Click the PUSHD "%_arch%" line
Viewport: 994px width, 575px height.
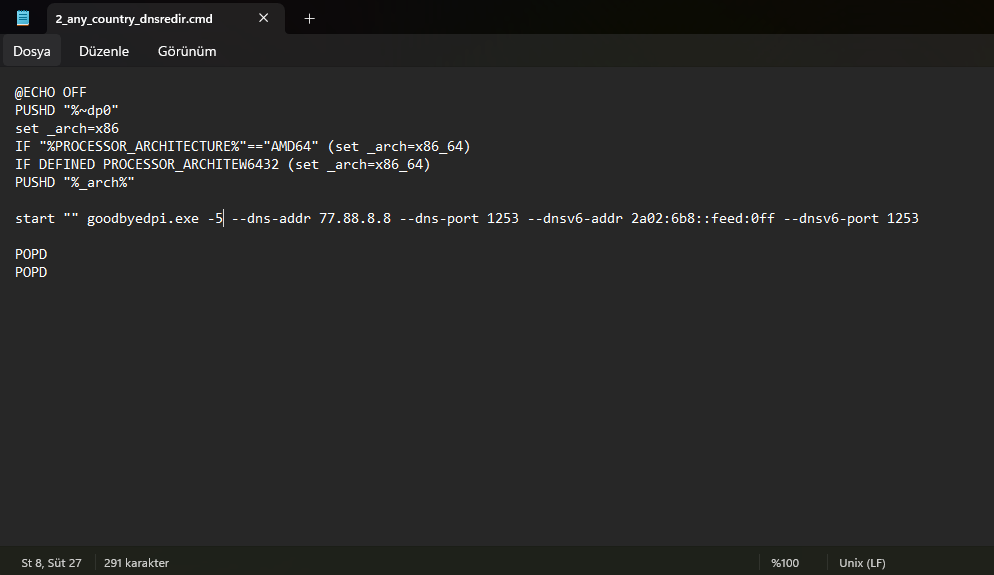pos(75,183)
